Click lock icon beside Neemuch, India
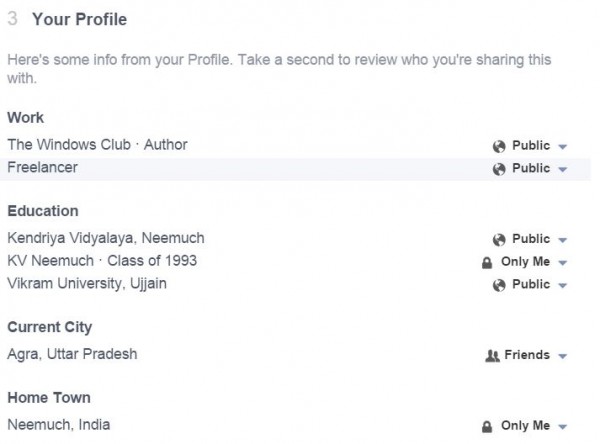 (x=487, y=426)
